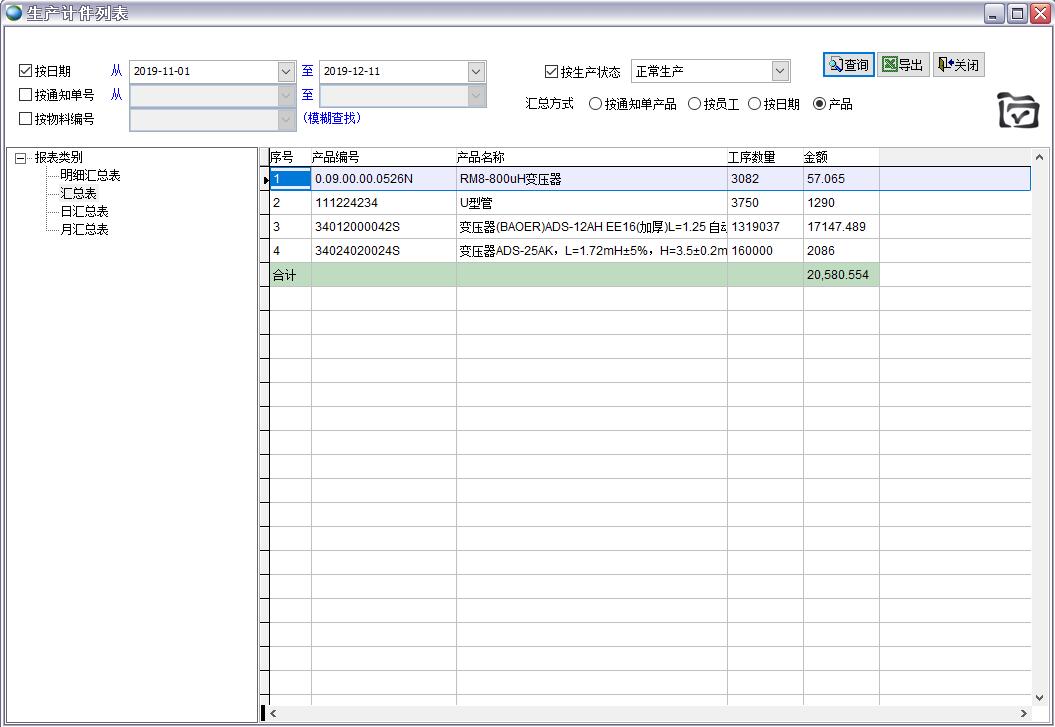Toggle the 按生产状态 checkbox
1055x727 pixels.
click(551, 72)
